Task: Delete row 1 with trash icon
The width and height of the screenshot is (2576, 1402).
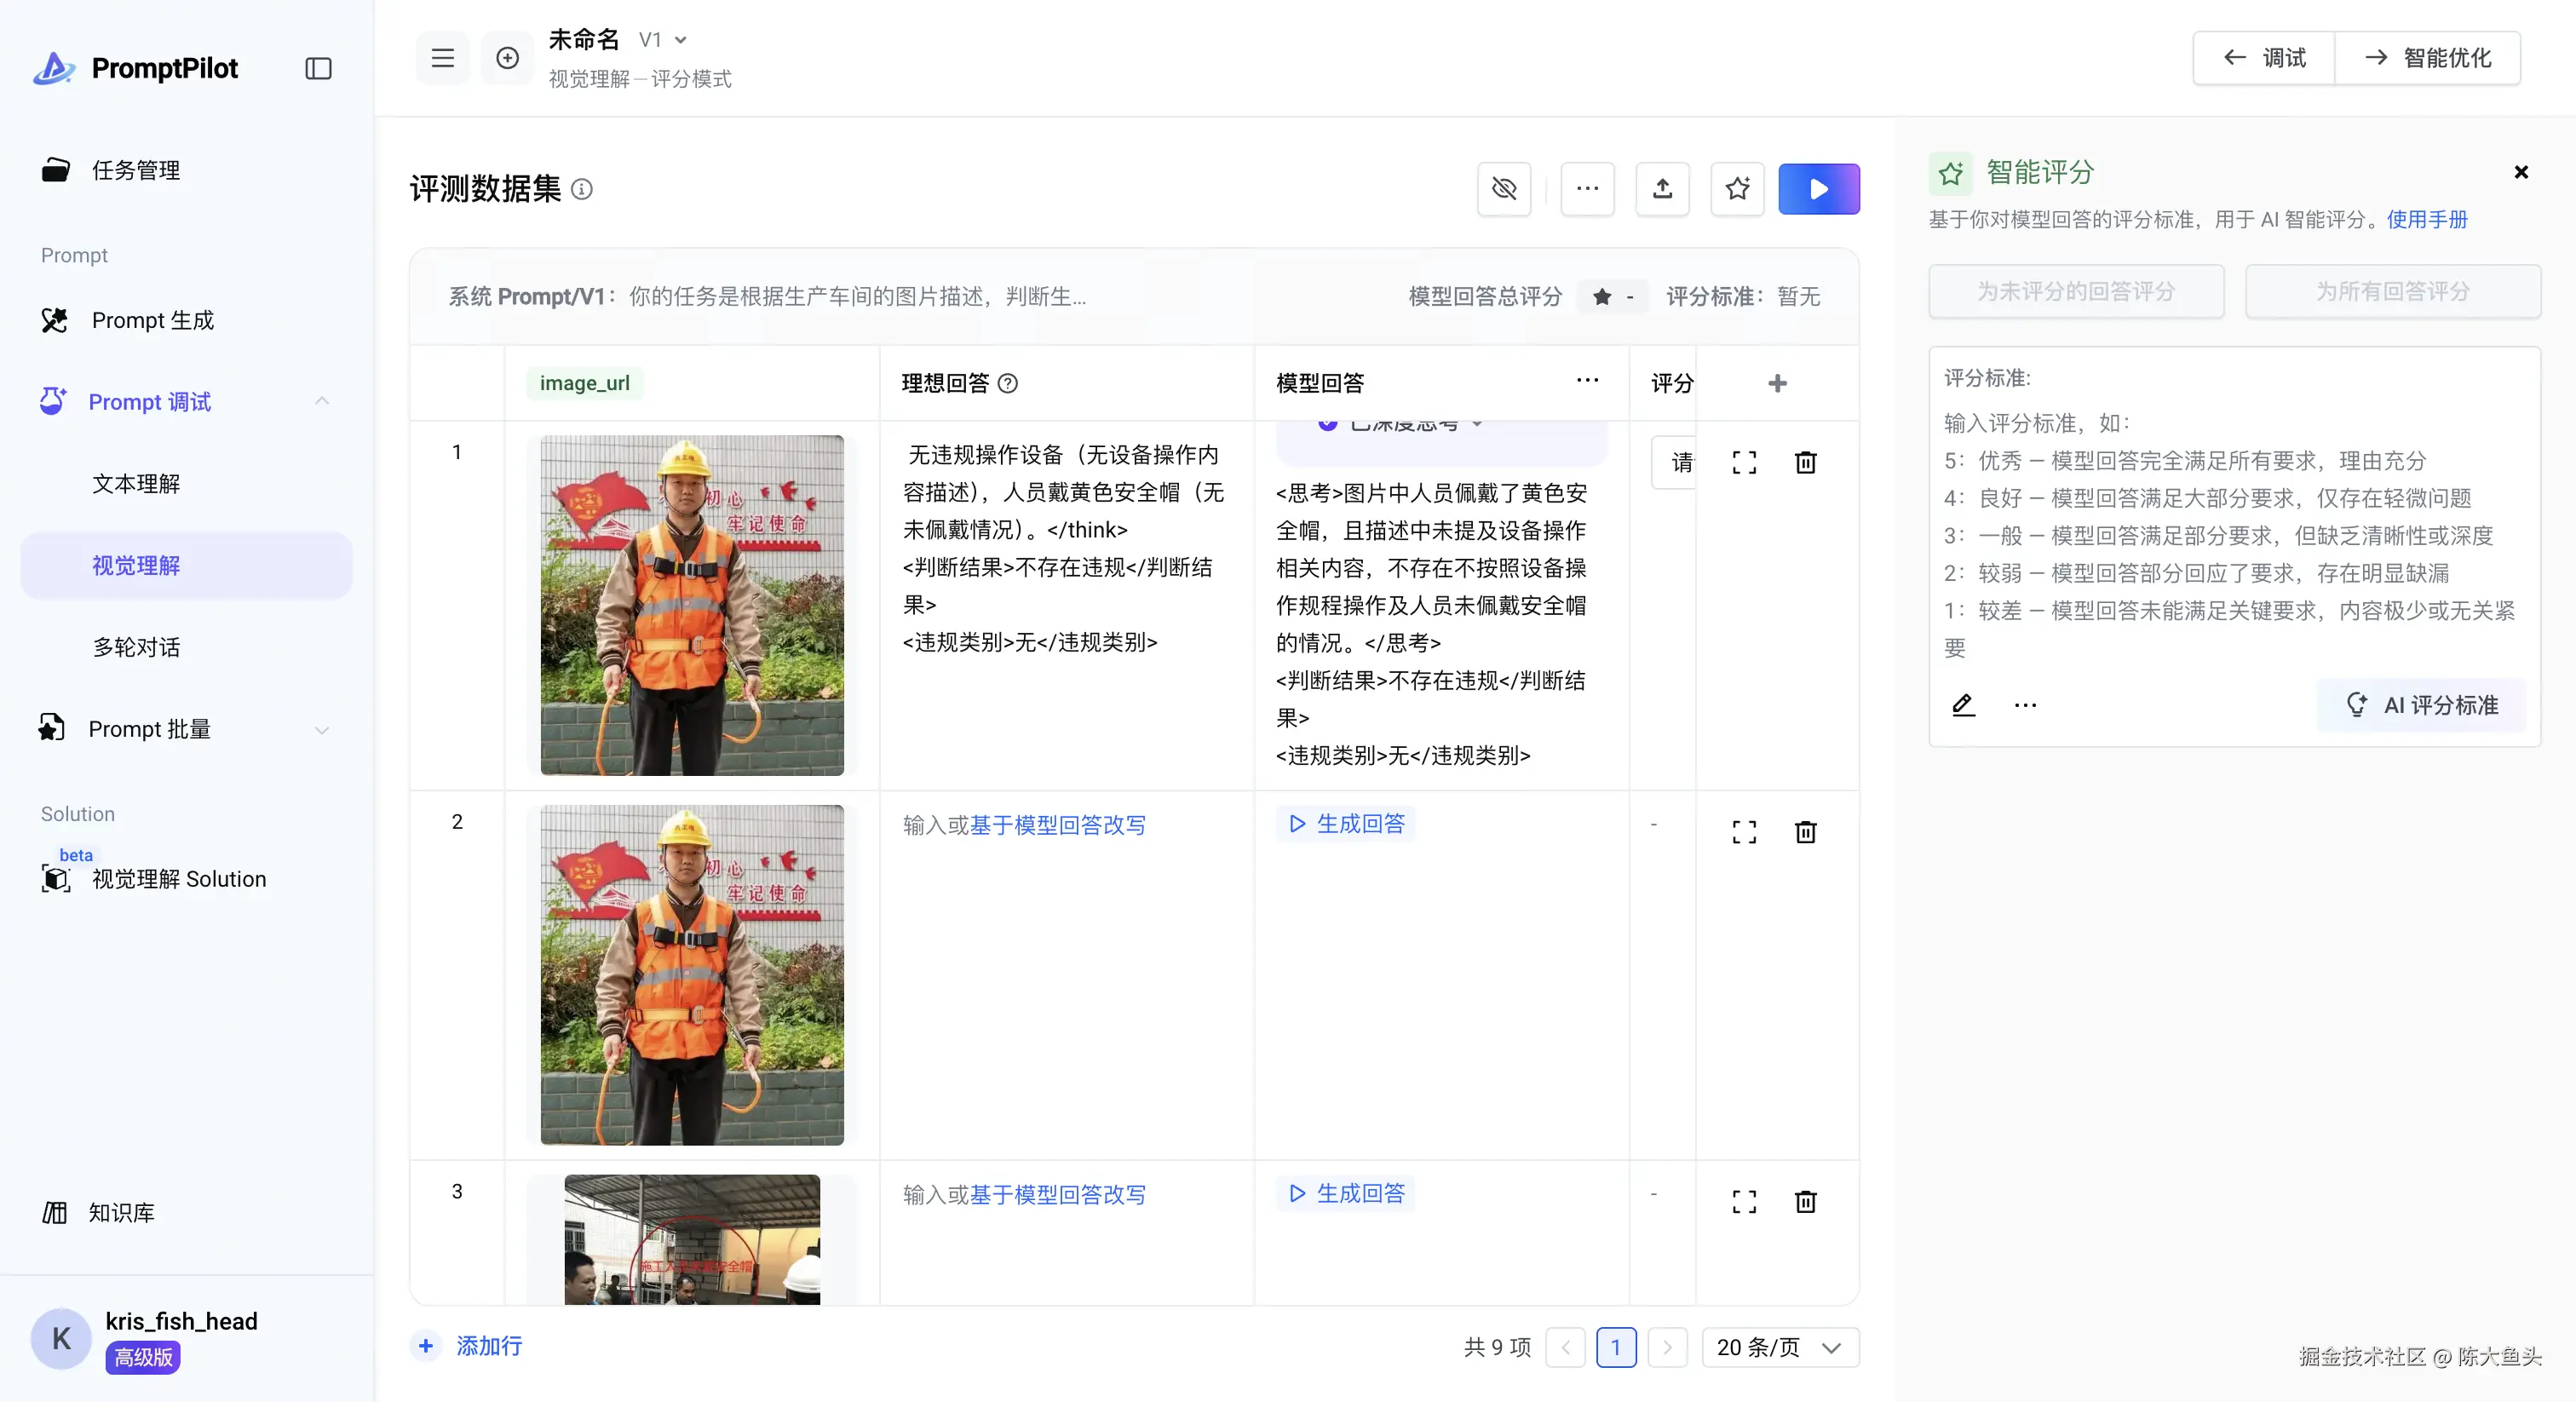Action: (1805, 463)
